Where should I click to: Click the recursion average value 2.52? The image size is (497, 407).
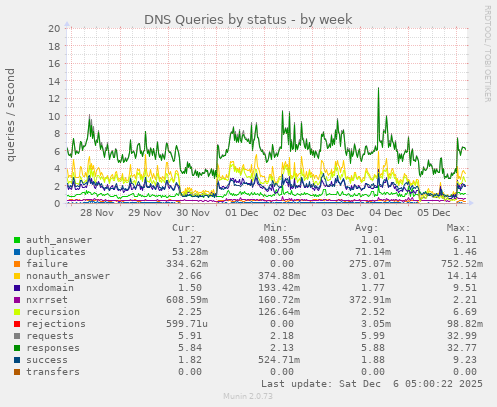coord(373,312)
